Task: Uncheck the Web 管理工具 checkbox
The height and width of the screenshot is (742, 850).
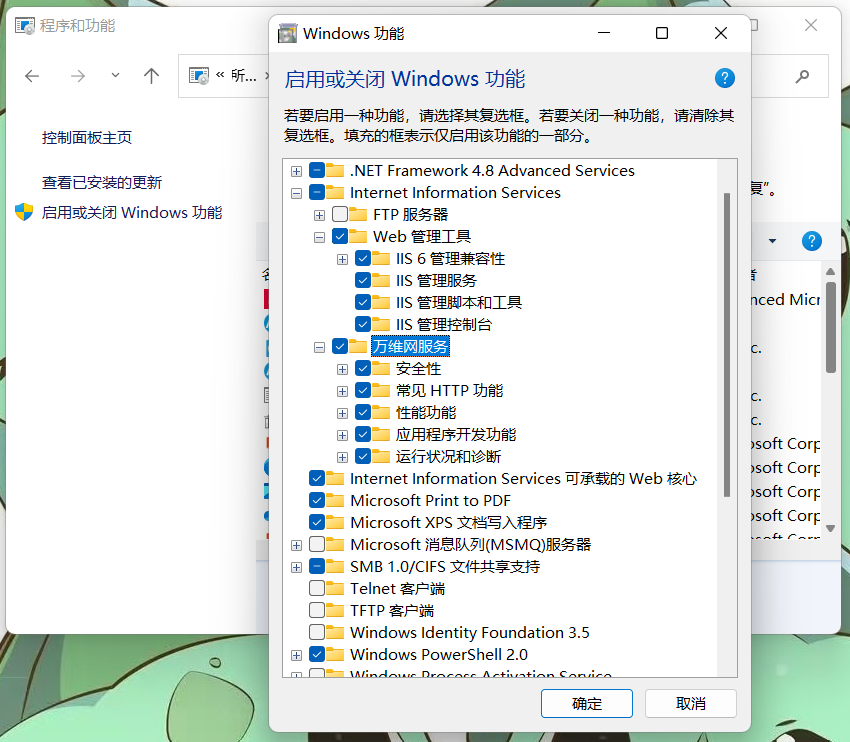Action: pos(340,236)
